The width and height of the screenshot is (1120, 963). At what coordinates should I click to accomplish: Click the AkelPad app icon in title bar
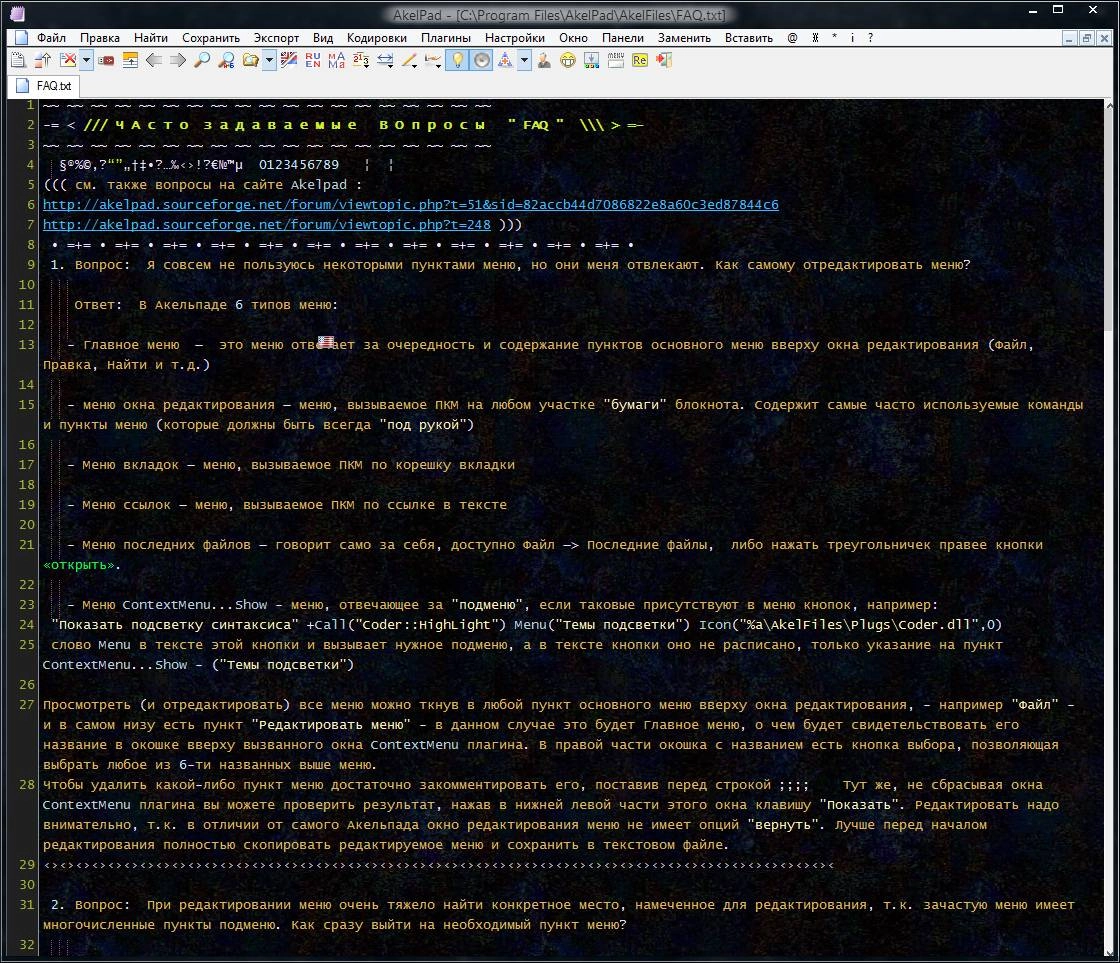coord(17,14)
